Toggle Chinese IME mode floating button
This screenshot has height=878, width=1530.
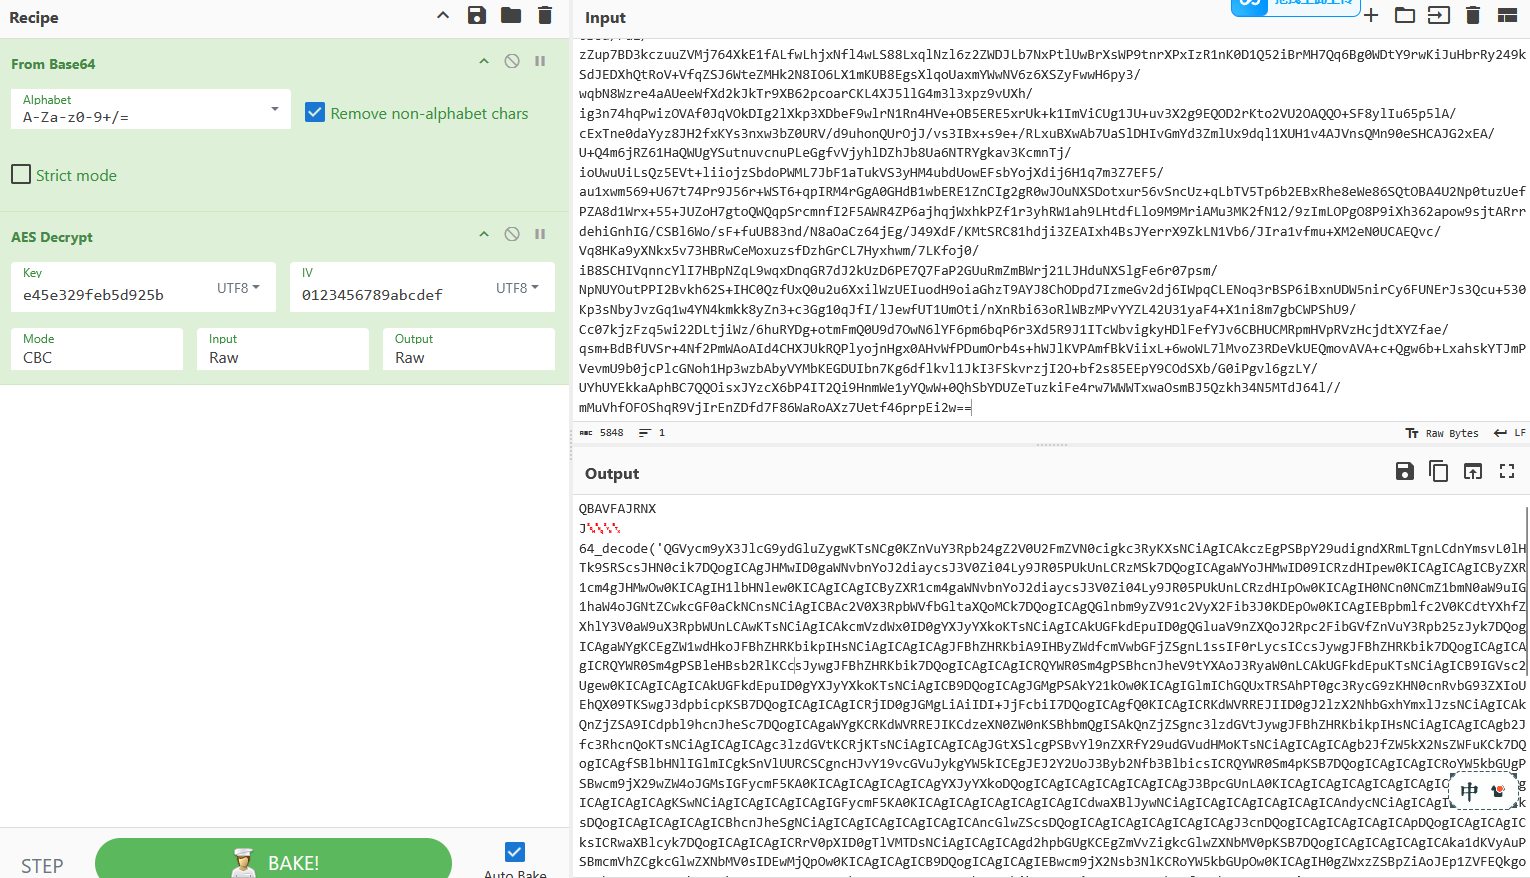click(x=1469, y=791)
